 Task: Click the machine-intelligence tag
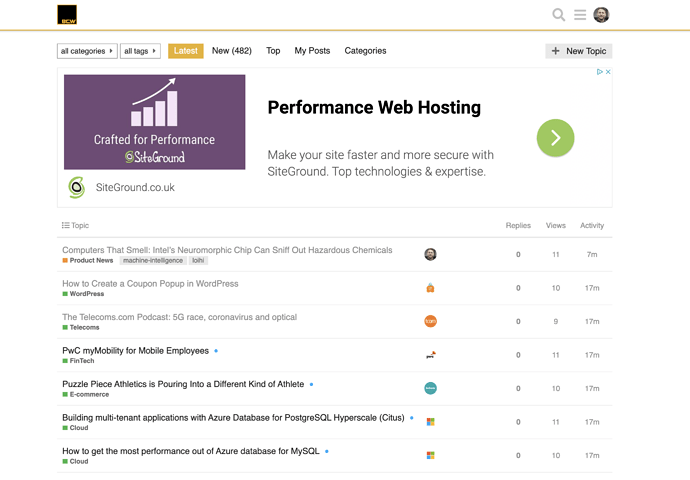(153, 260)
